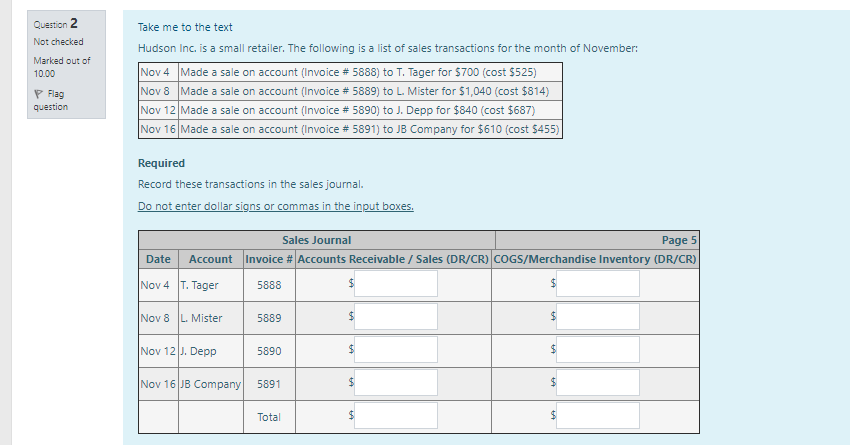Click the 'Question 2' label
The image size is (850, 445).
[x=55, y=24]
